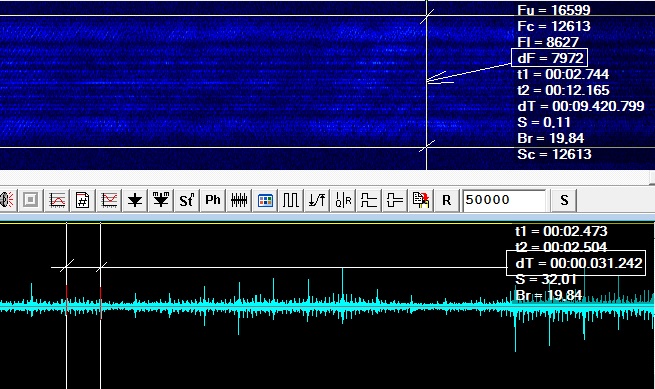Click the document with hash symbol icon
The width and height of the screenshot is (655, 389).
pyautogui.click(x=83, y=200)
